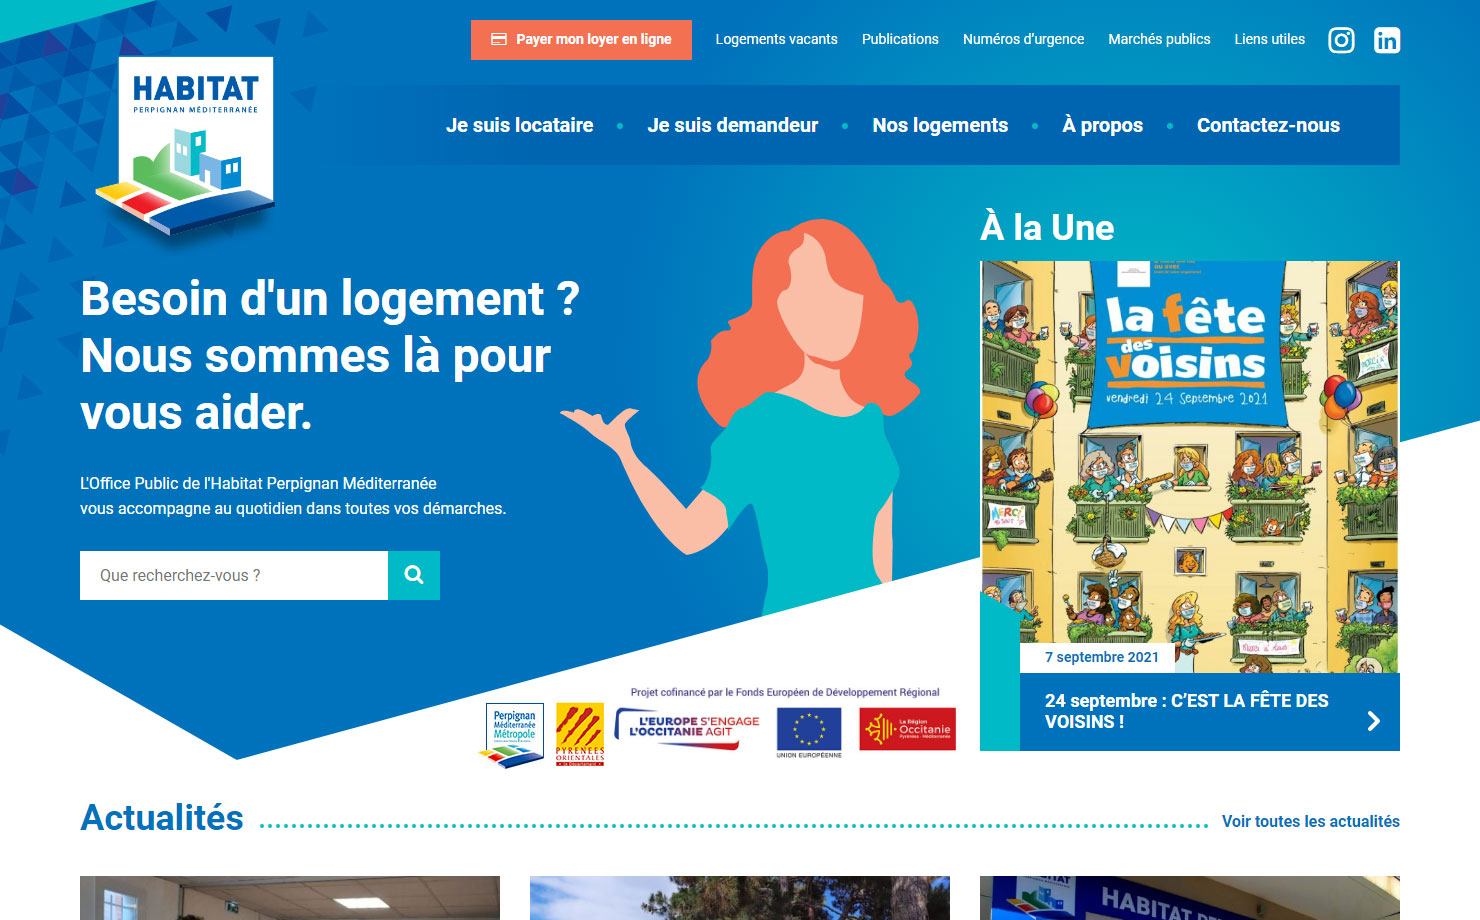The height and width of the screenshot is (920, 1480).
Task: Click the 7 septembre 2021 date label
Action: [x=1102, y=657]
